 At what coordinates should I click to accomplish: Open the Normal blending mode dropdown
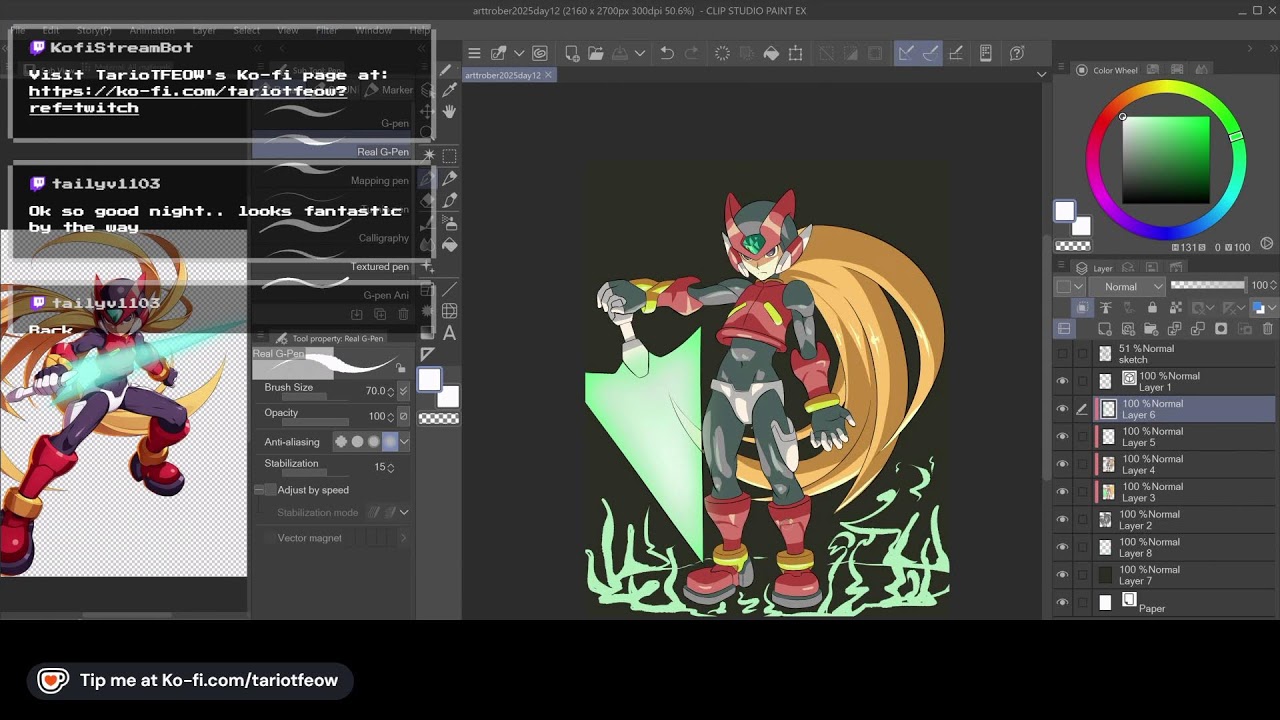click(1128, 286)
